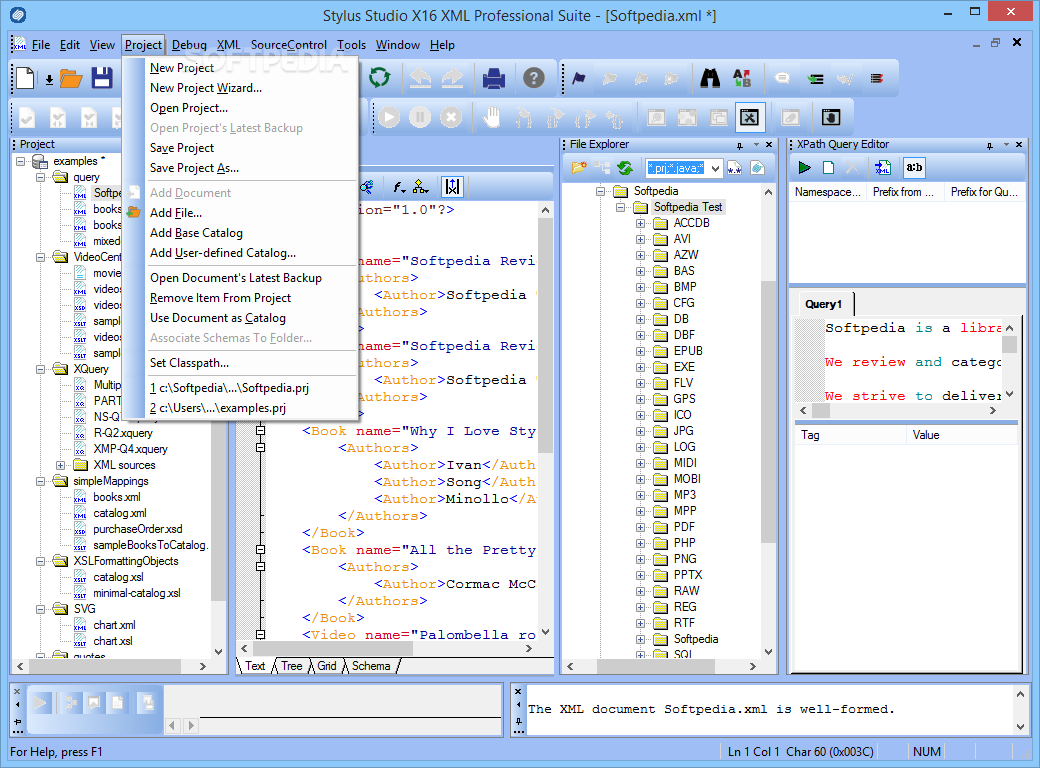
Task: Switch to the Schema view tab
Action: point(371,667)
